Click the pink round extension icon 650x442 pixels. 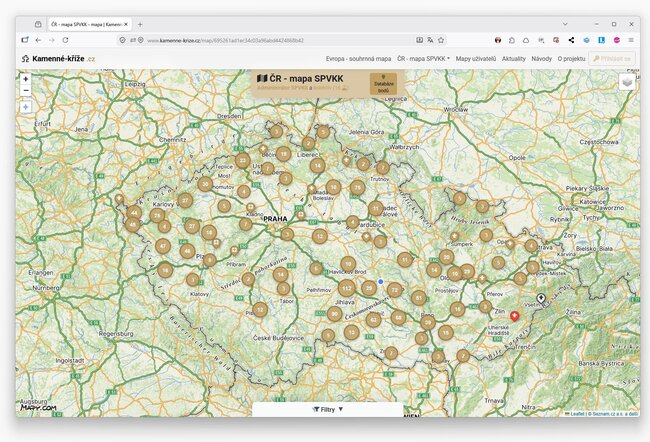pos(616,40)
